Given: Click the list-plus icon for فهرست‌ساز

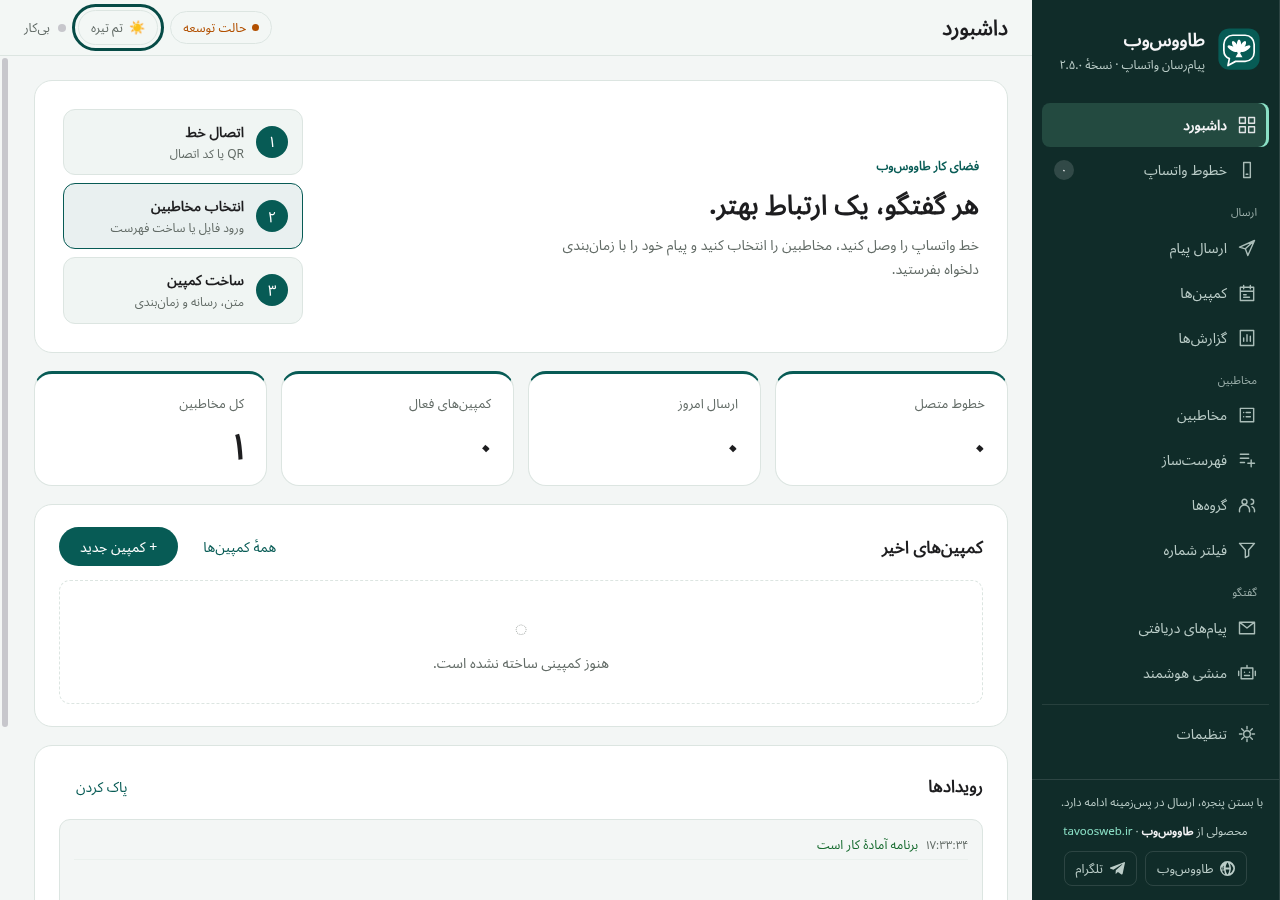Looking at the screenshot, I should click(x=1247, y=460).
